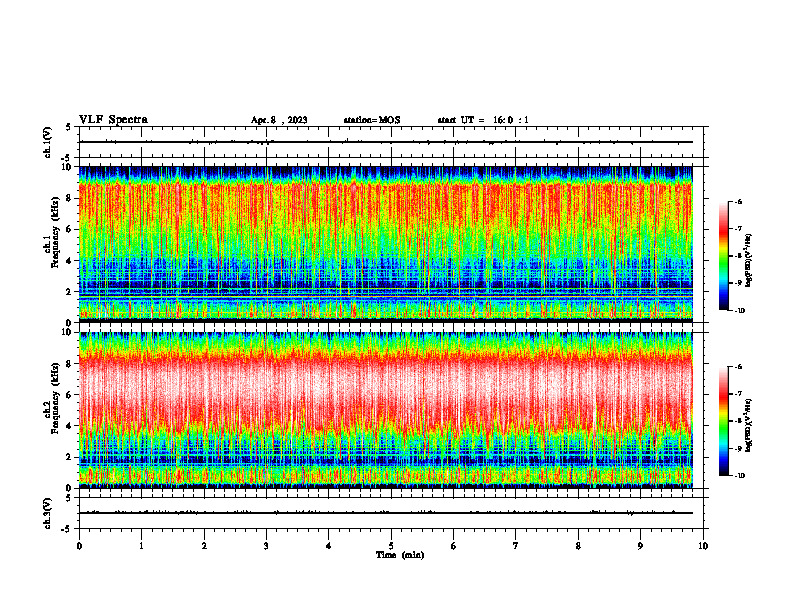This screenshot has width=792, height=612.
Task: Click the date text "Apr. 8 , 2023"
Action: coord(279,120)
